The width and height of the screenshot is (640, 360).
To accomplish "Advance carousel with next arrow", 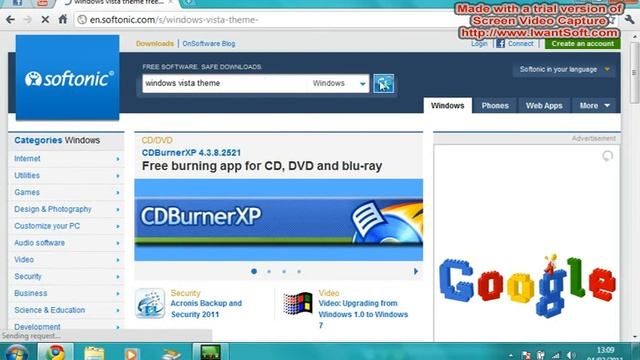I will 416,271.
